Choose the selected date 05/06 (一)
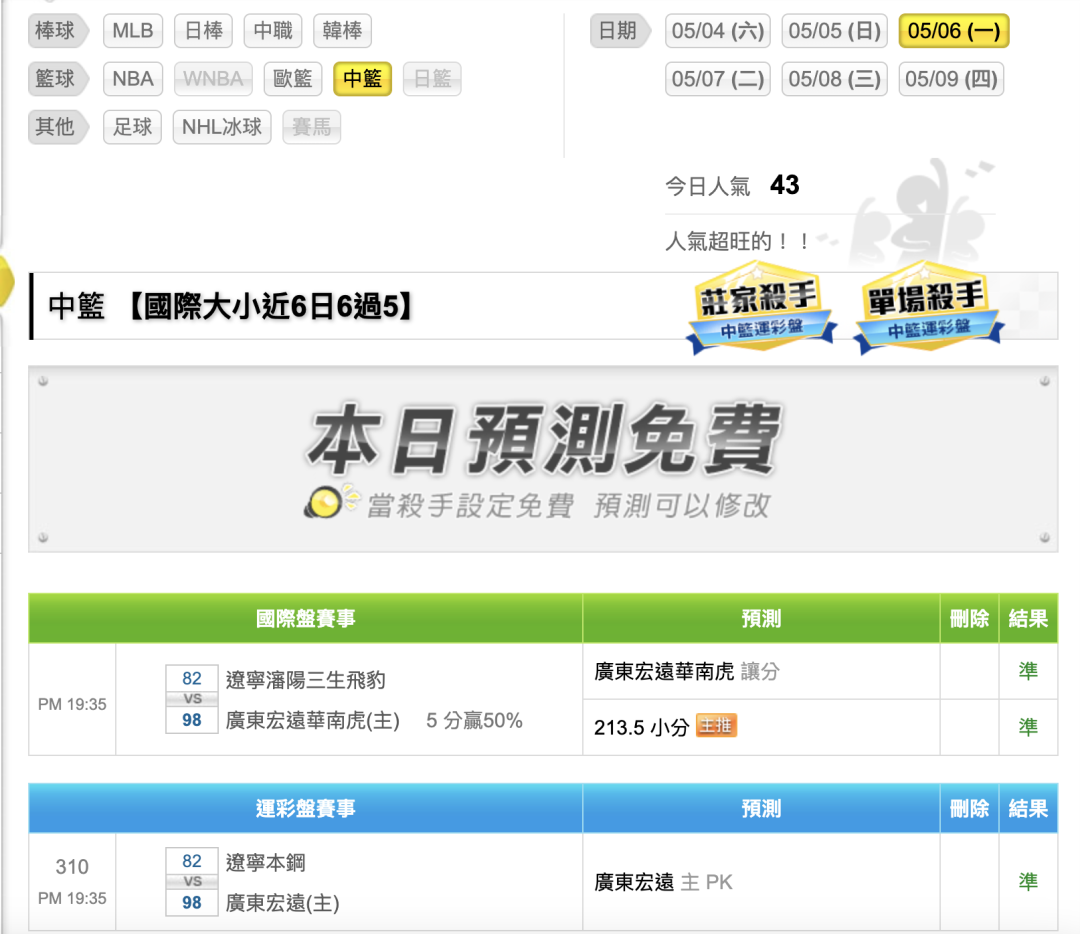1080x934 pixels. click(954, 31)
